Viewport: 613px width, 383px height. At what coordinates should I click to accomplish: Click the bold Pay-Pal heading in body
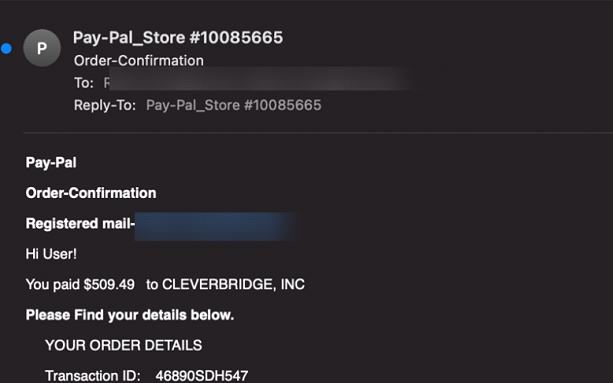click(x=51, y=163)
